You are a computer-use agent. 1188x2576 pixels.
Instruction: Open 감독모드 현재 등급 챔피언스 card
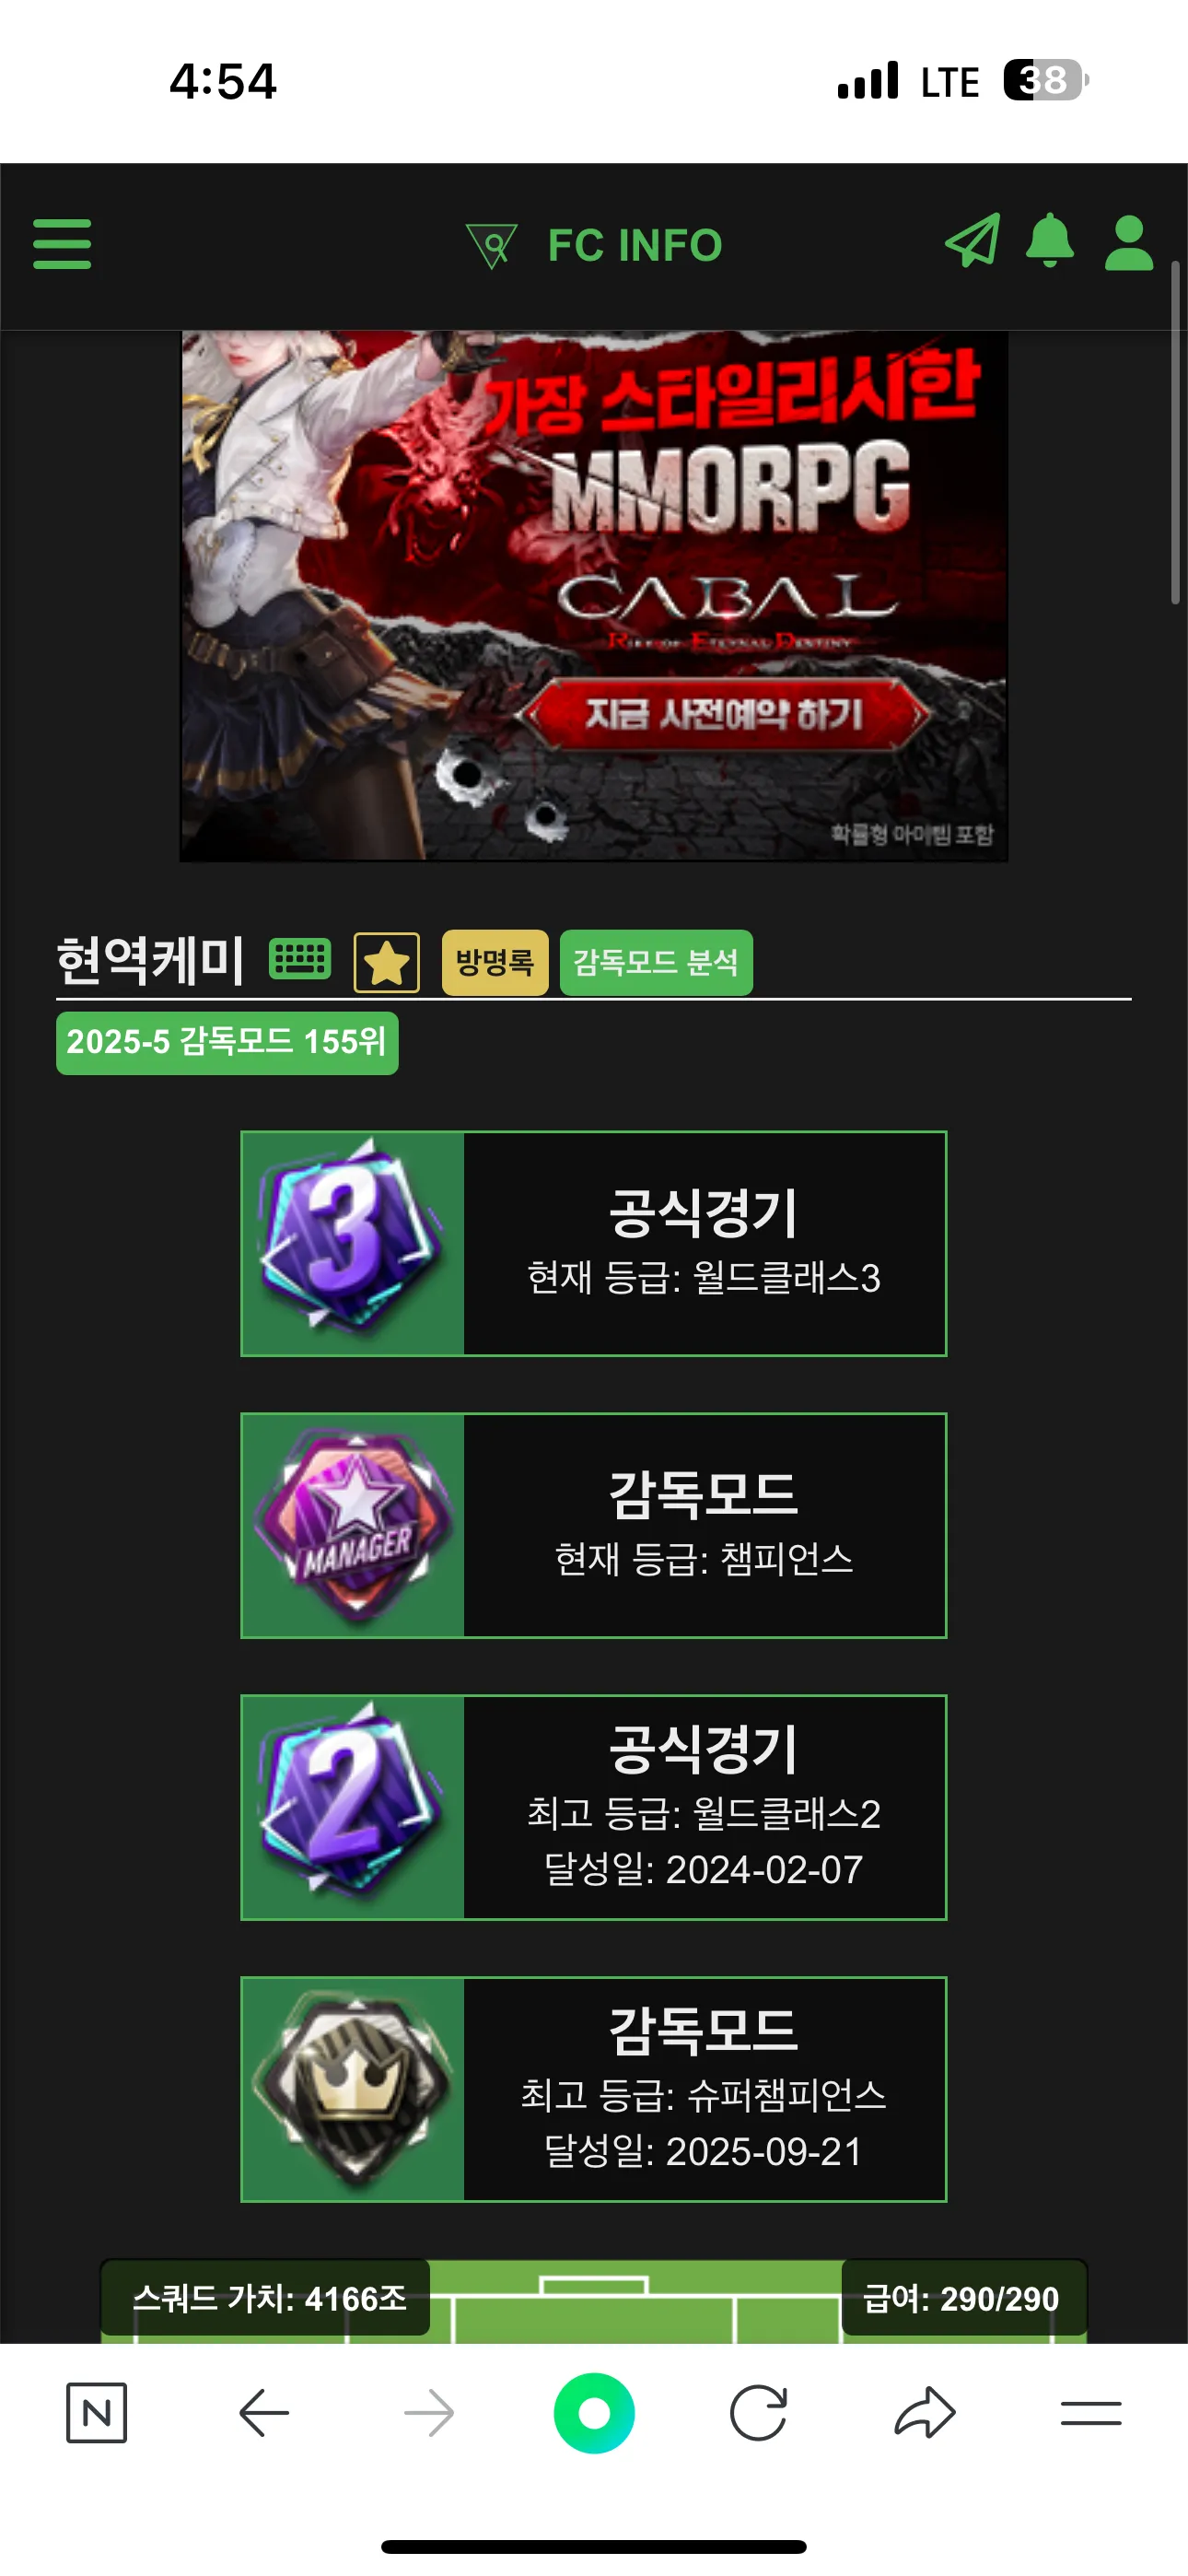point(594,1525)
